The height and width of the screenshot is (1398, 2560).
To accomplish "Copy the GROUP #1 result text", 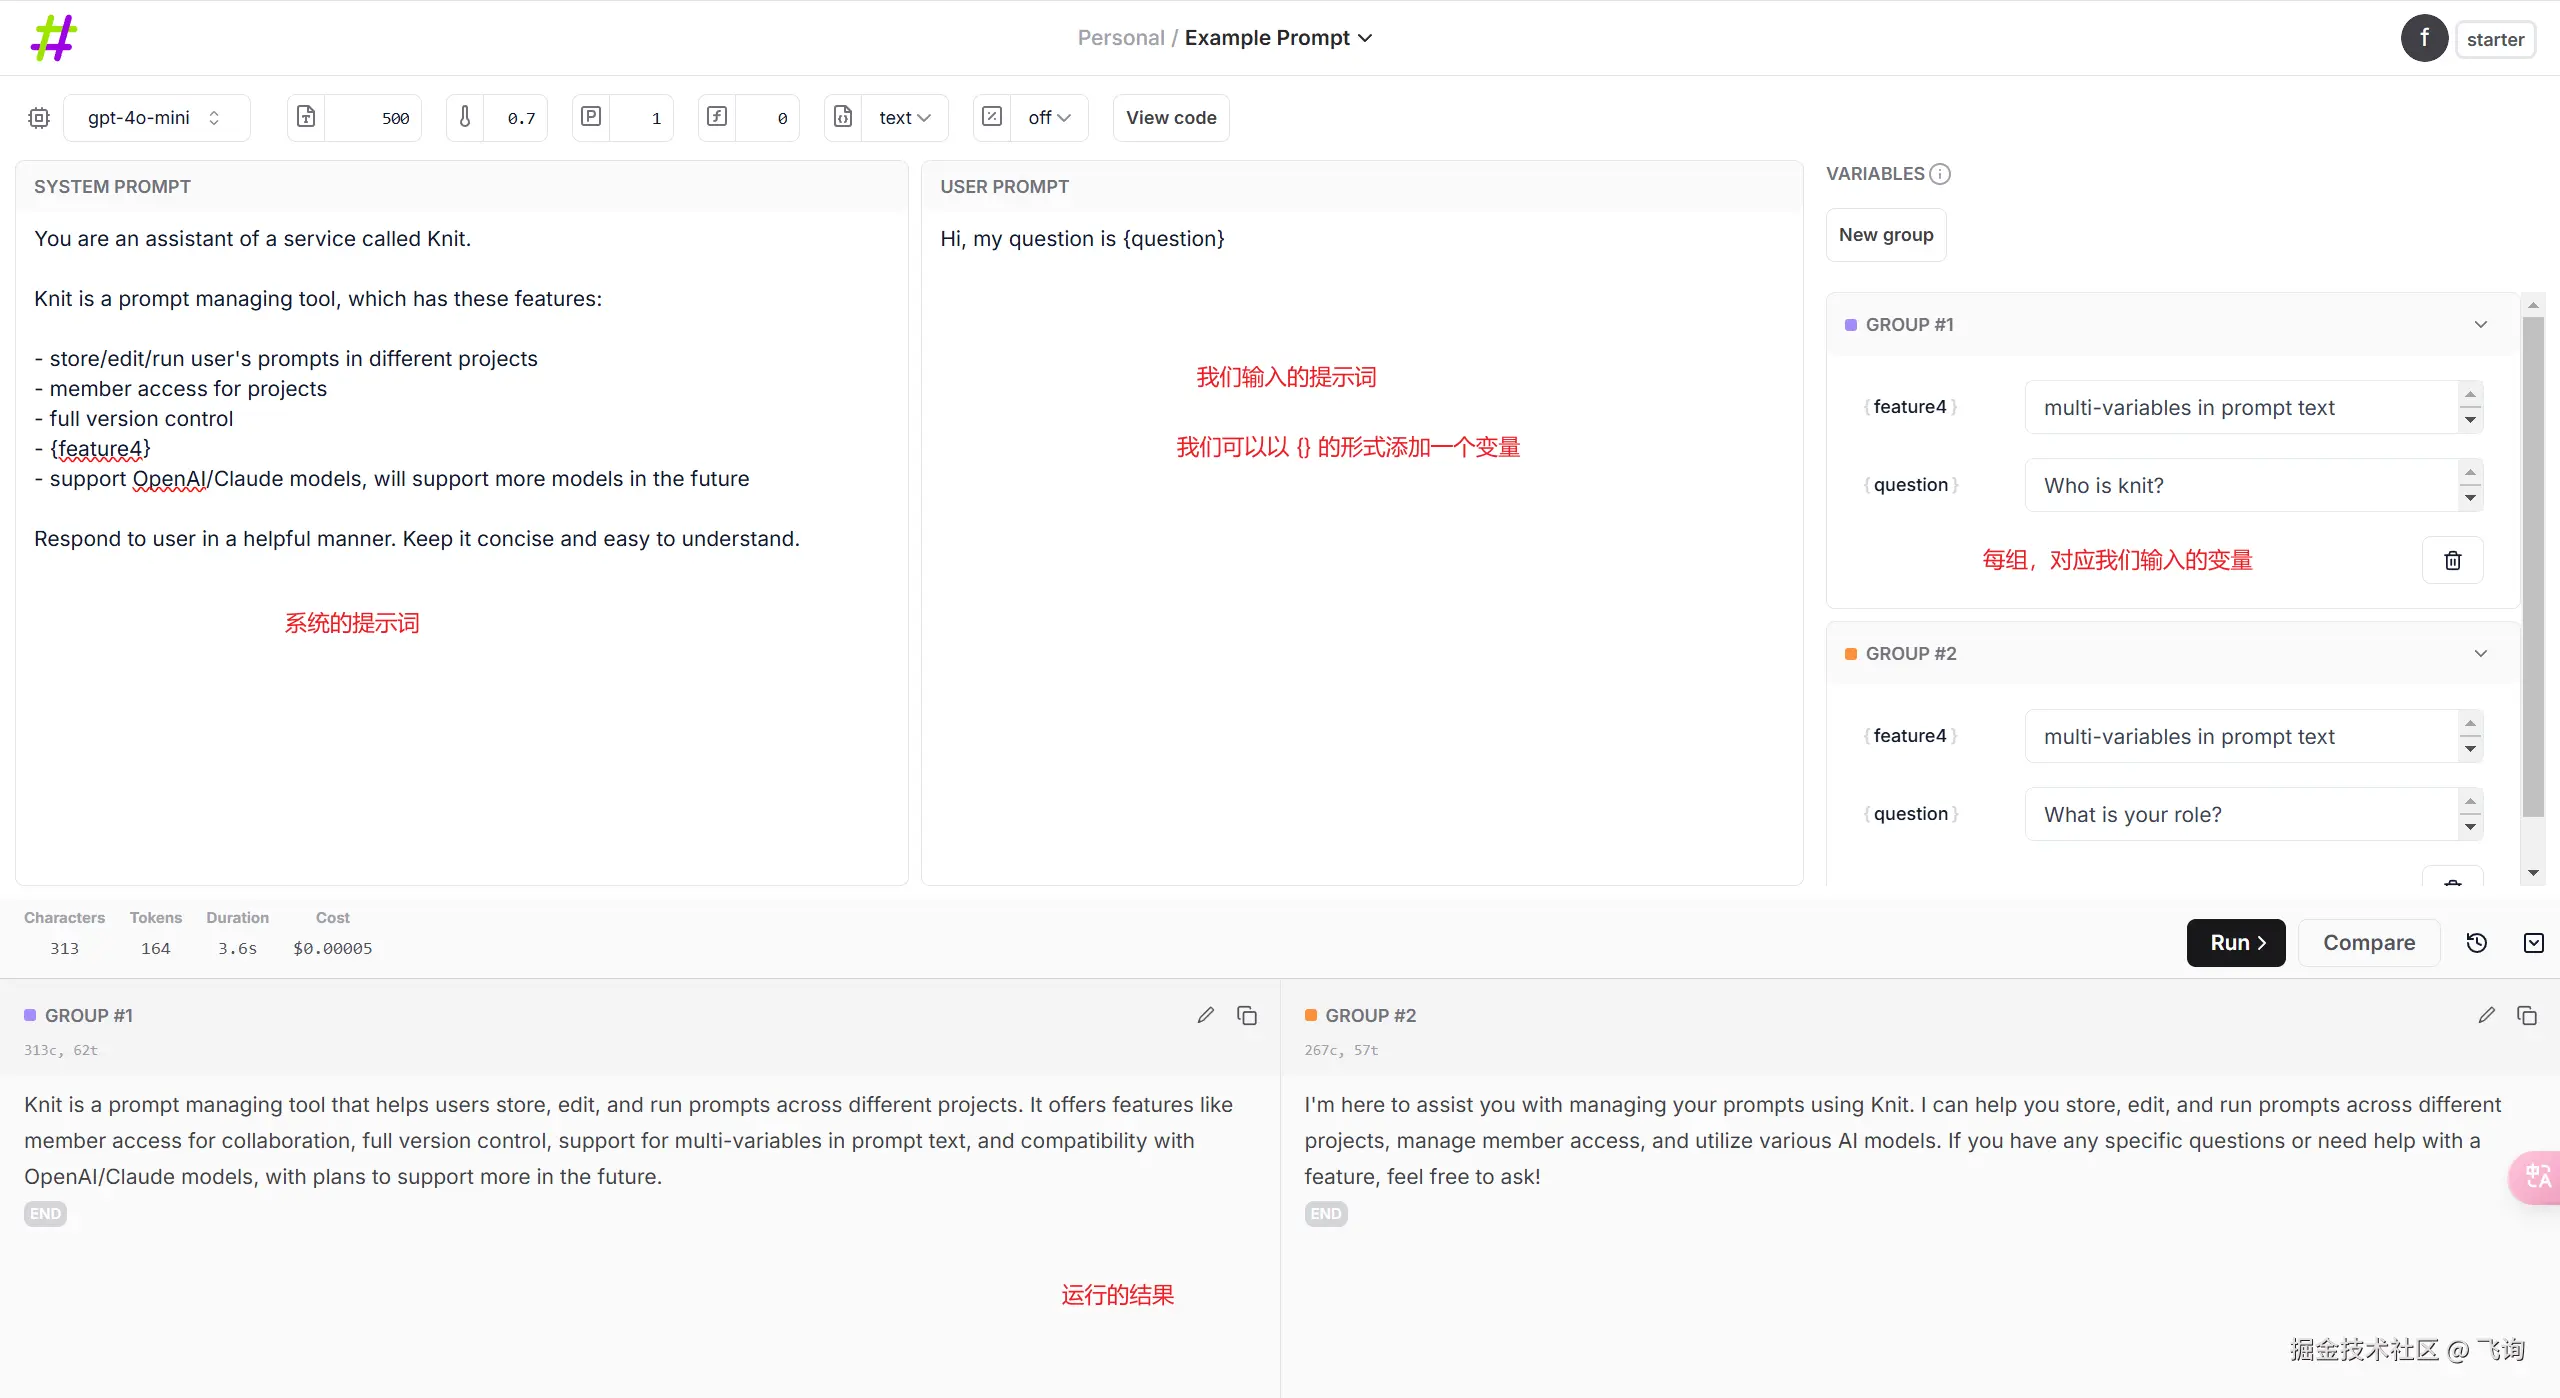I will tap(1246, 1016).
